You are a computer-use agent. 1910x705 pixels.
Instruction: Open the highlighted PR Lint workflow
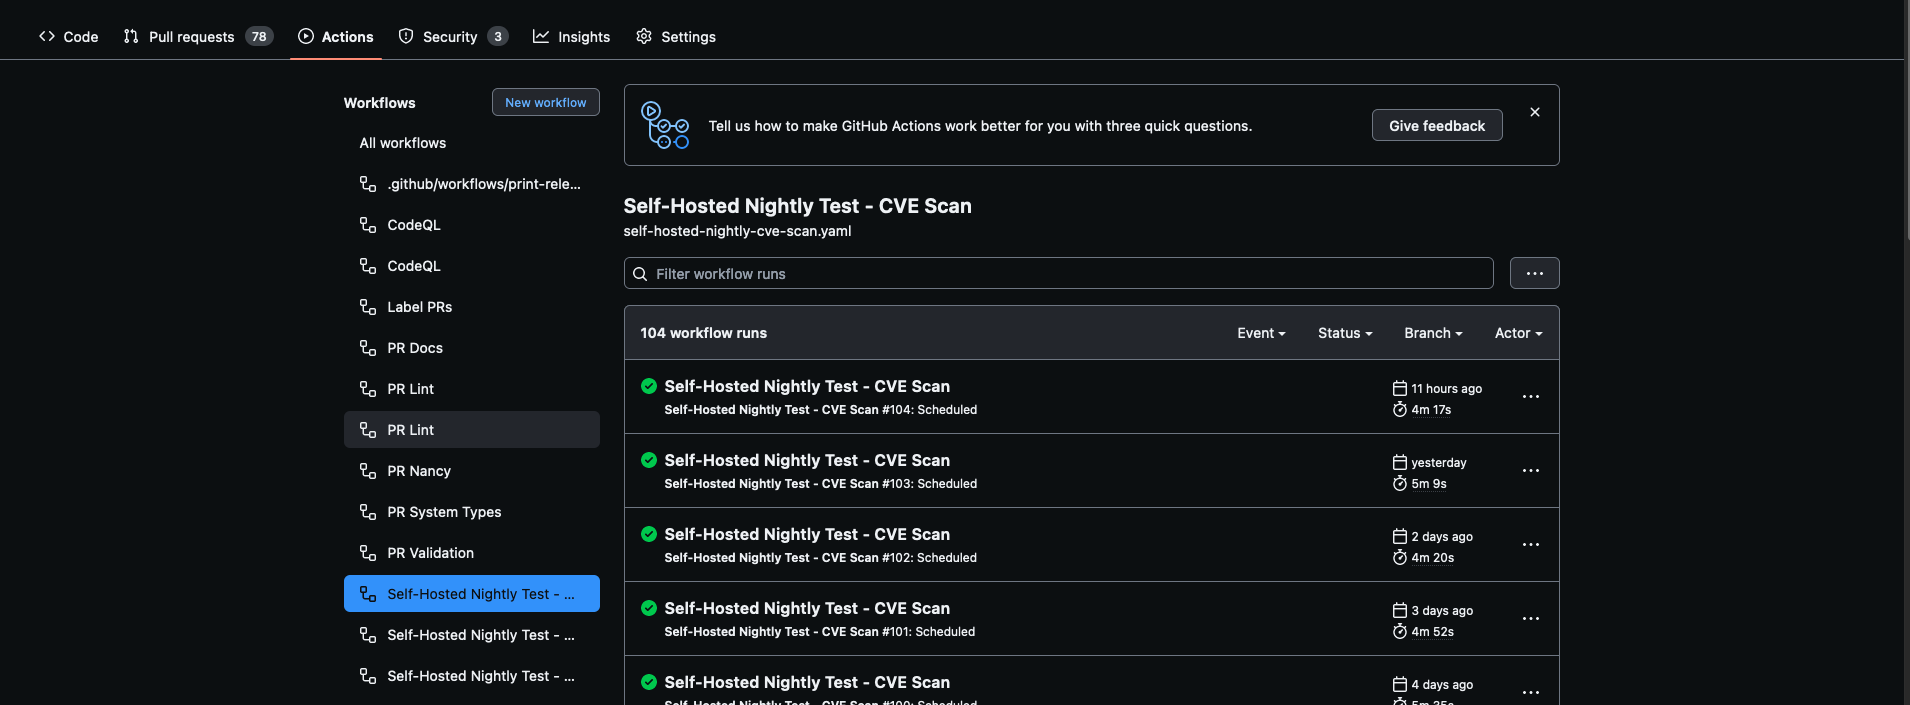471,430
